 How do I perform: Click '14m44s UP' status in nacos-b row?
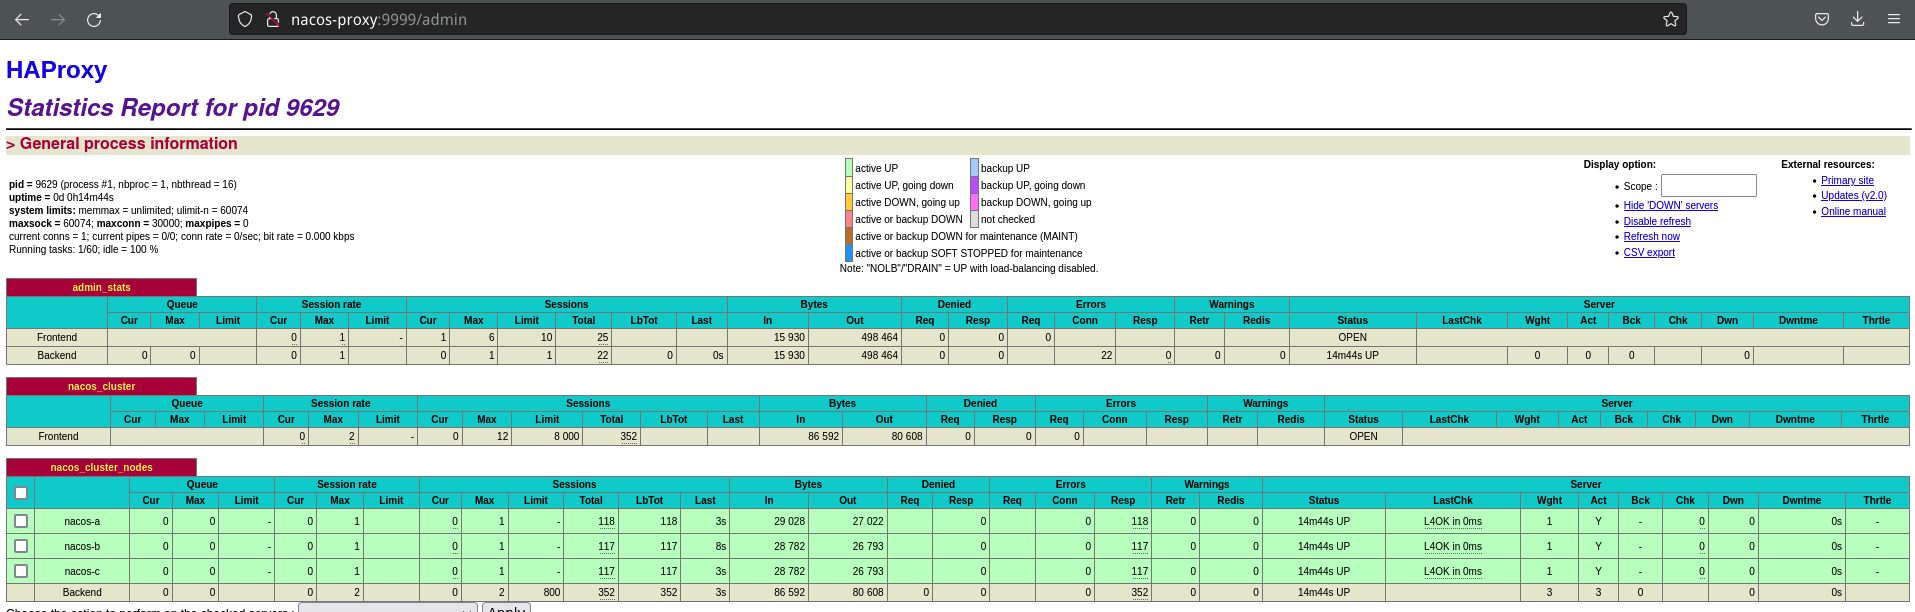tap(1323, 547)
